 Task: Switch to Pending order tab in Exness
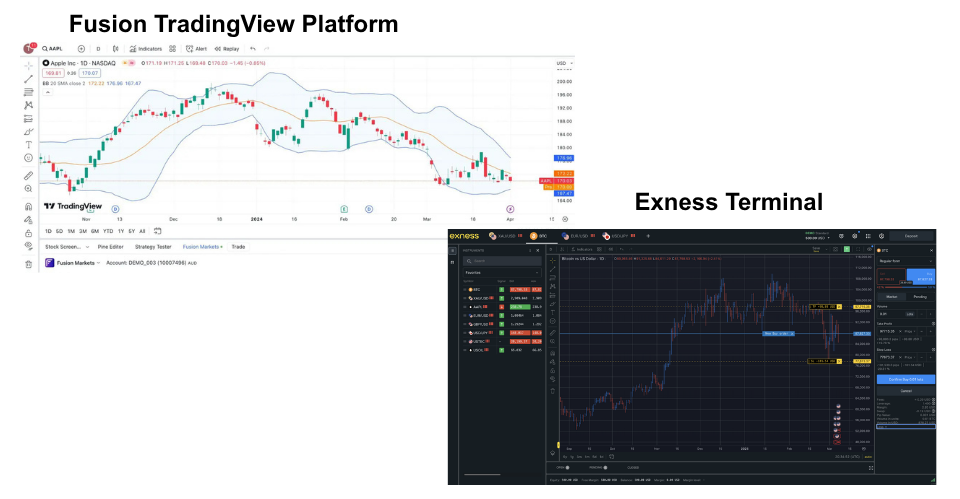(x=920, y=296)
